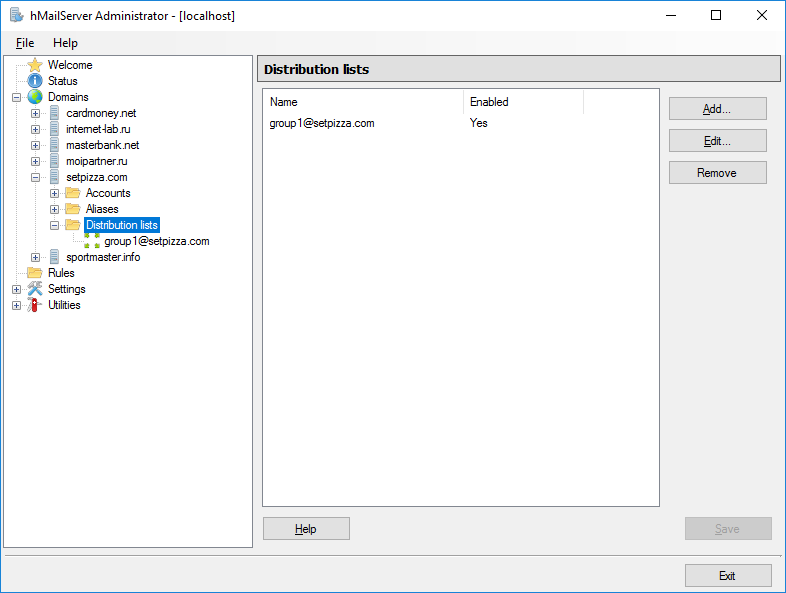The image size is (786, 593).
Task: Click the Domains globe icon
Action: pos(35,97)
